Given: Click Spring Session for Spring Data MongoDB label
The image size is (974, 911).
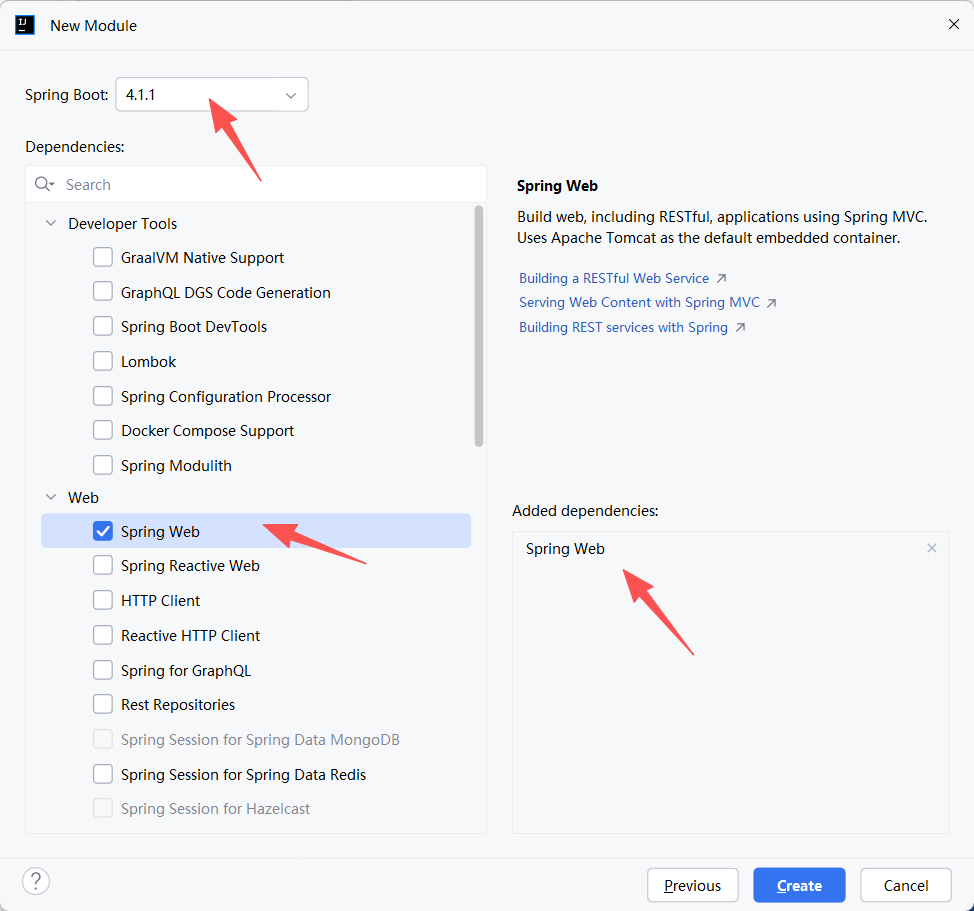Looking at the screenshot, I should pyautogui.click(x=260, y=740).
